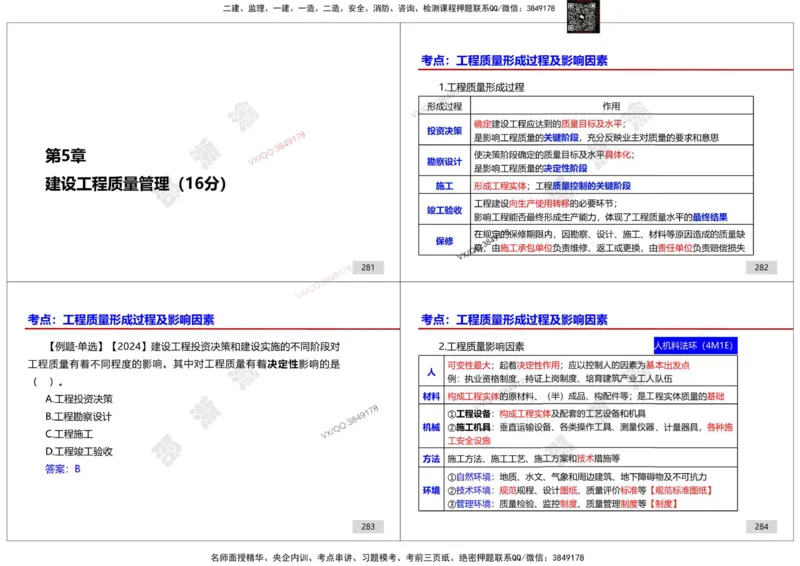Click the red '【规范标准图纸】' note

tap(680, 490)
